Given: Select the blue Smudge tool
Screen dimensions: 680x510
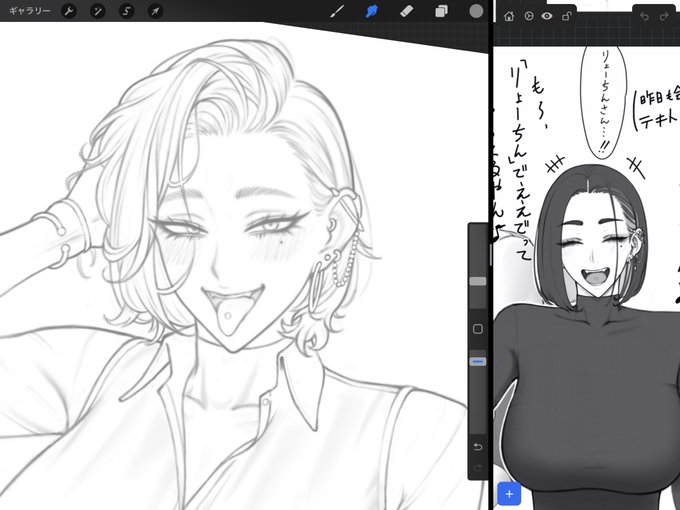Looking at the screenshot, I should pyautogui.click(x=372, y=11).
